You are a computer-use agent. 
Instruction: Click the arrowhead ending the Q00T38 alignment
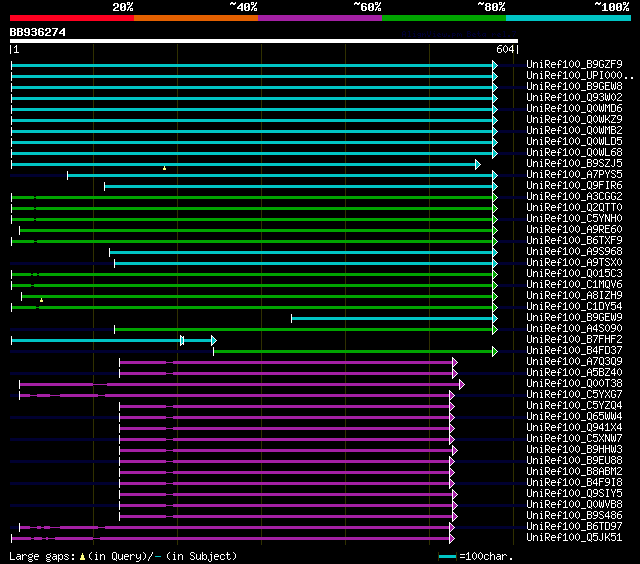[x=461, y=384]
